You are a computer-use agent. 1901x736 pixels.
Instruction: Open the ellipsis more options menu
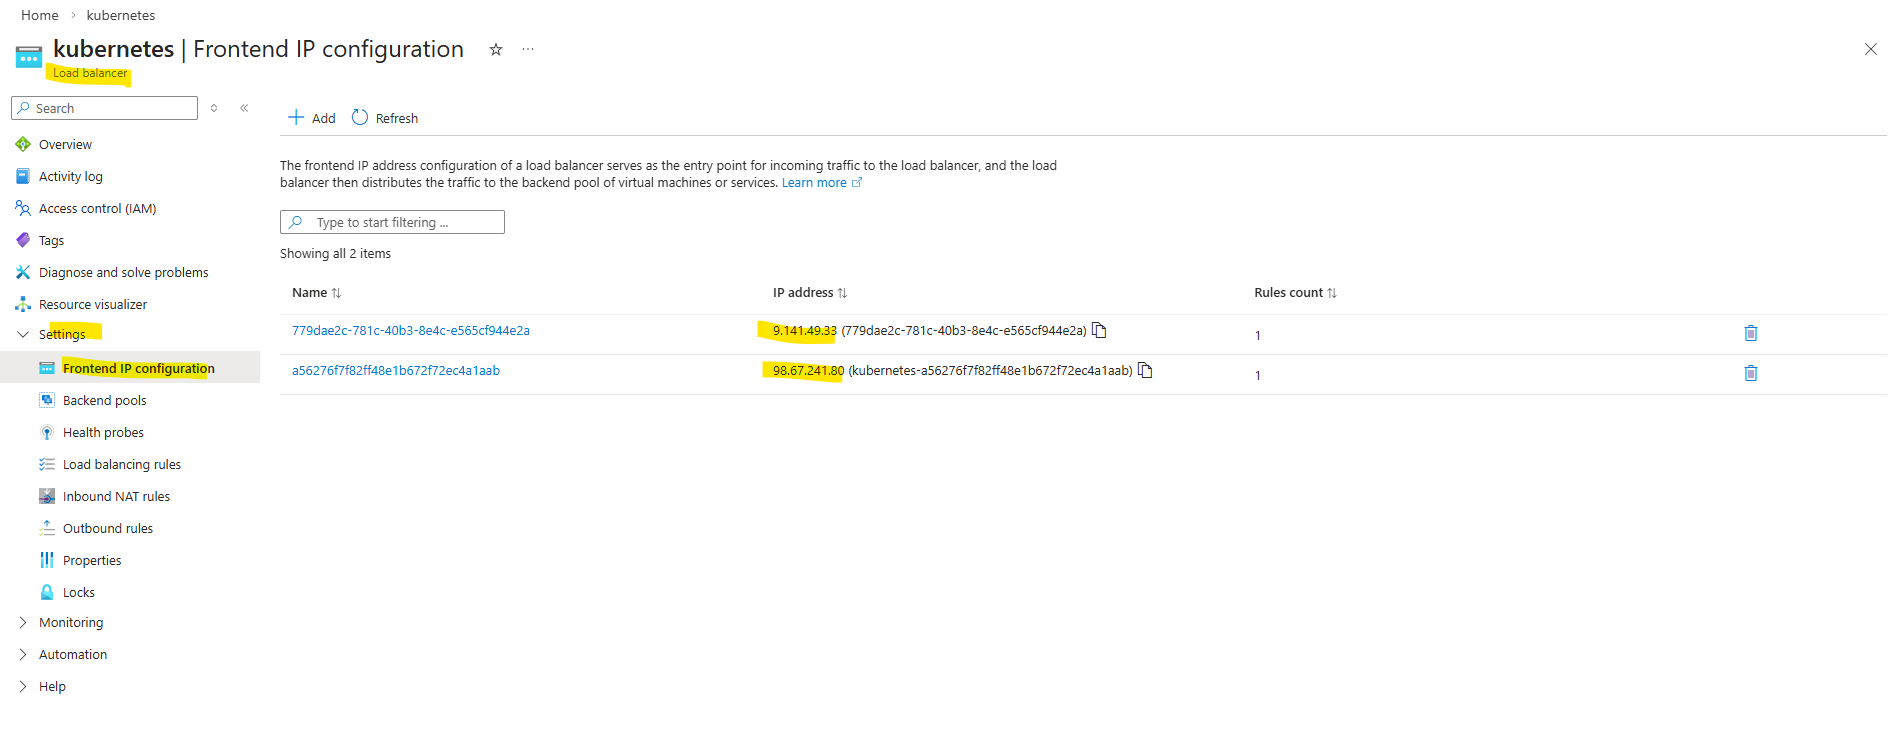pos(528,49)
